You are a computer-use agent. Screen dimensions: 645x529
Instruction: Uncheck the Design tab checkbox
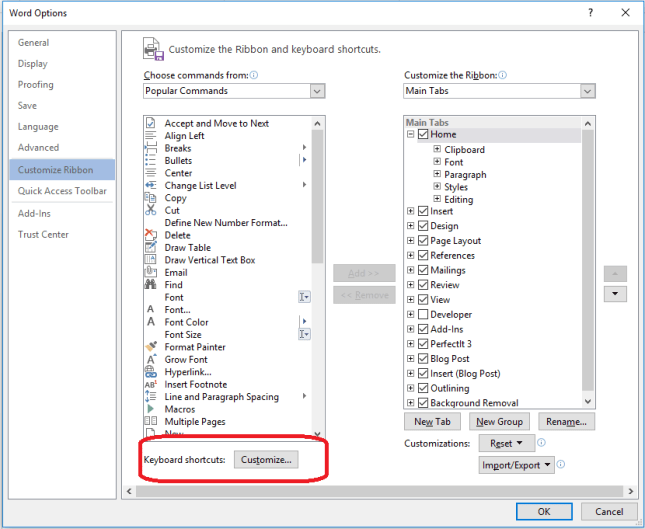pos(423,226)
